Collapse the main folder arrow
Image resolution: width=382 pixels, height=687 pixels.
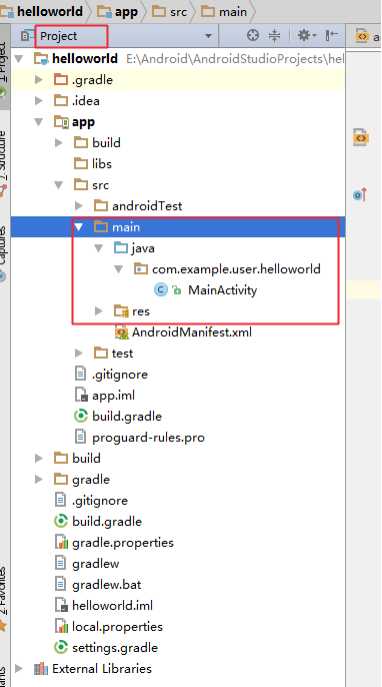[x=79, y=227]
